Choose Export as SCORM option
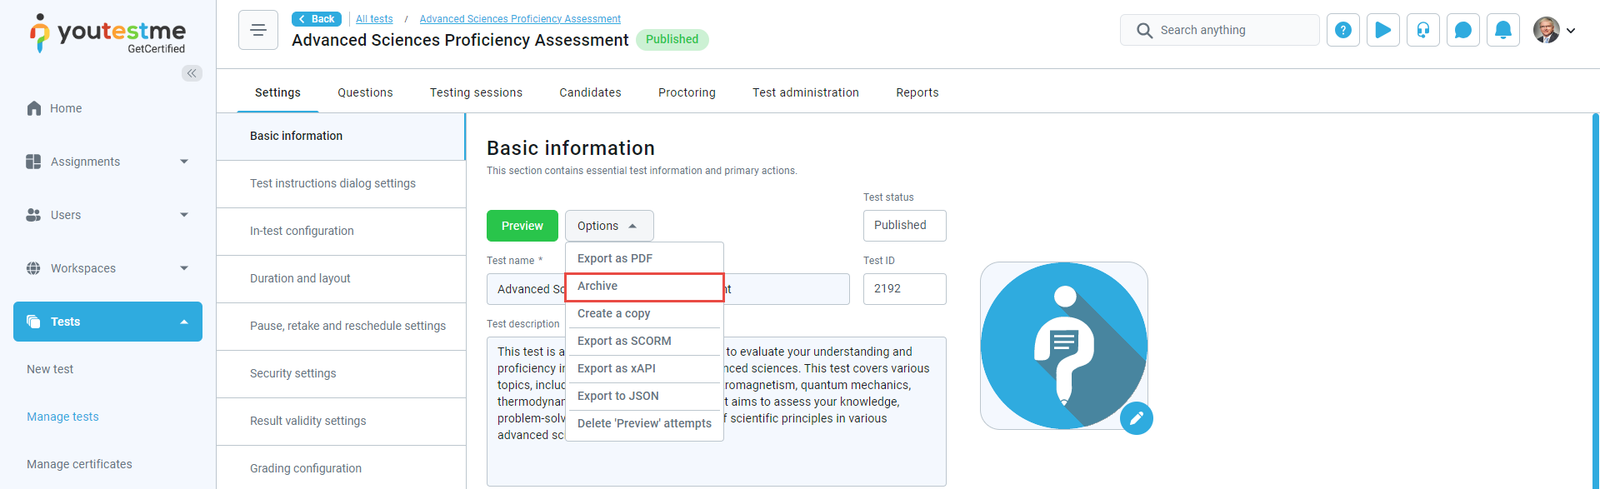Image resolution: width=1600 pixels, height=489 pixels. [x=624, y=341]
